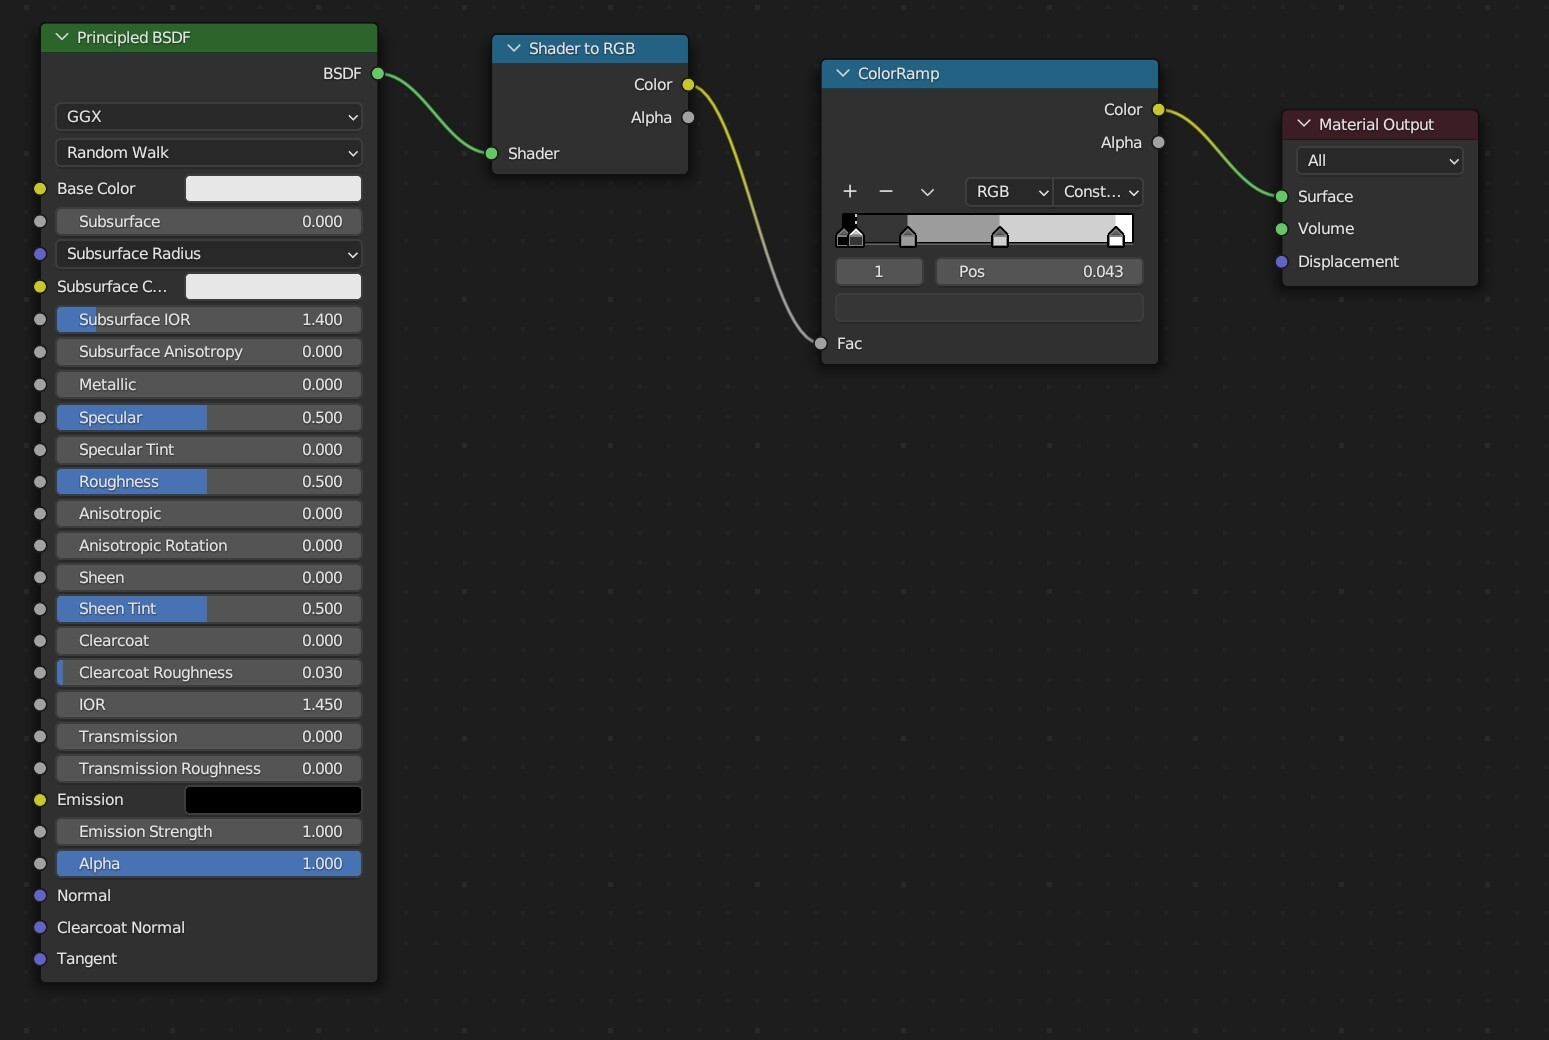This screenshot has width=1549, height=1040.
Task: Select the last color stop on the ramp
Action: point(1117,236)
